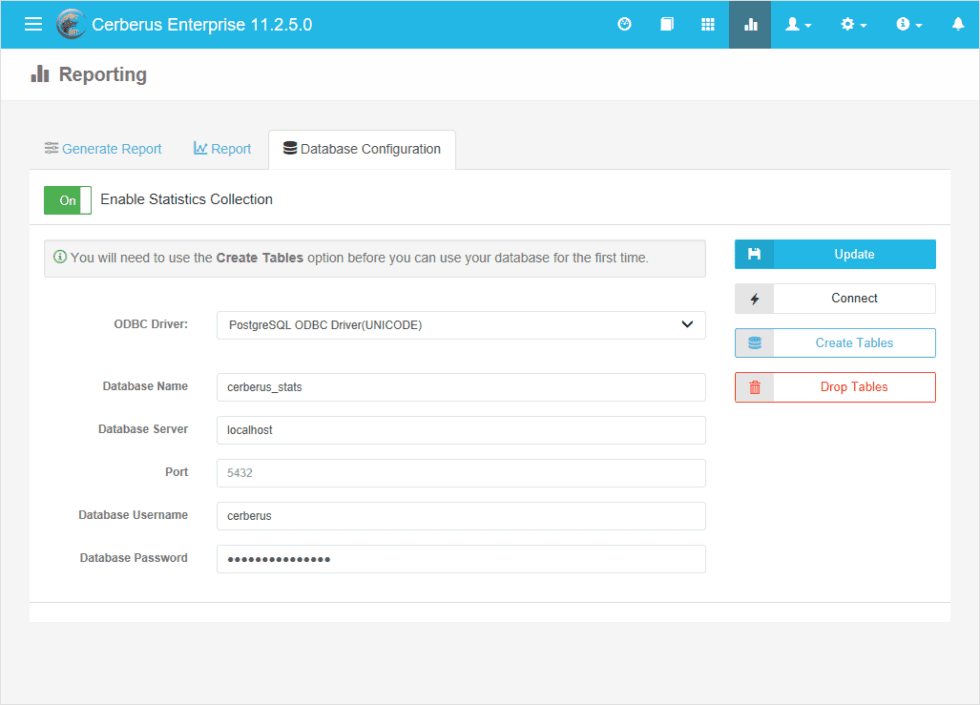
Task: Select the Database Configuration tab
Action: [362, 148]
